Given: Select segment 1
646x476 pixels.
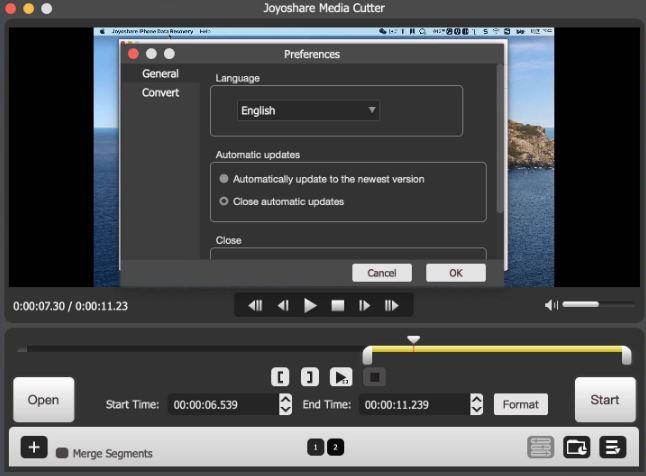Looking at the screenshot, I should coord(316,447).
